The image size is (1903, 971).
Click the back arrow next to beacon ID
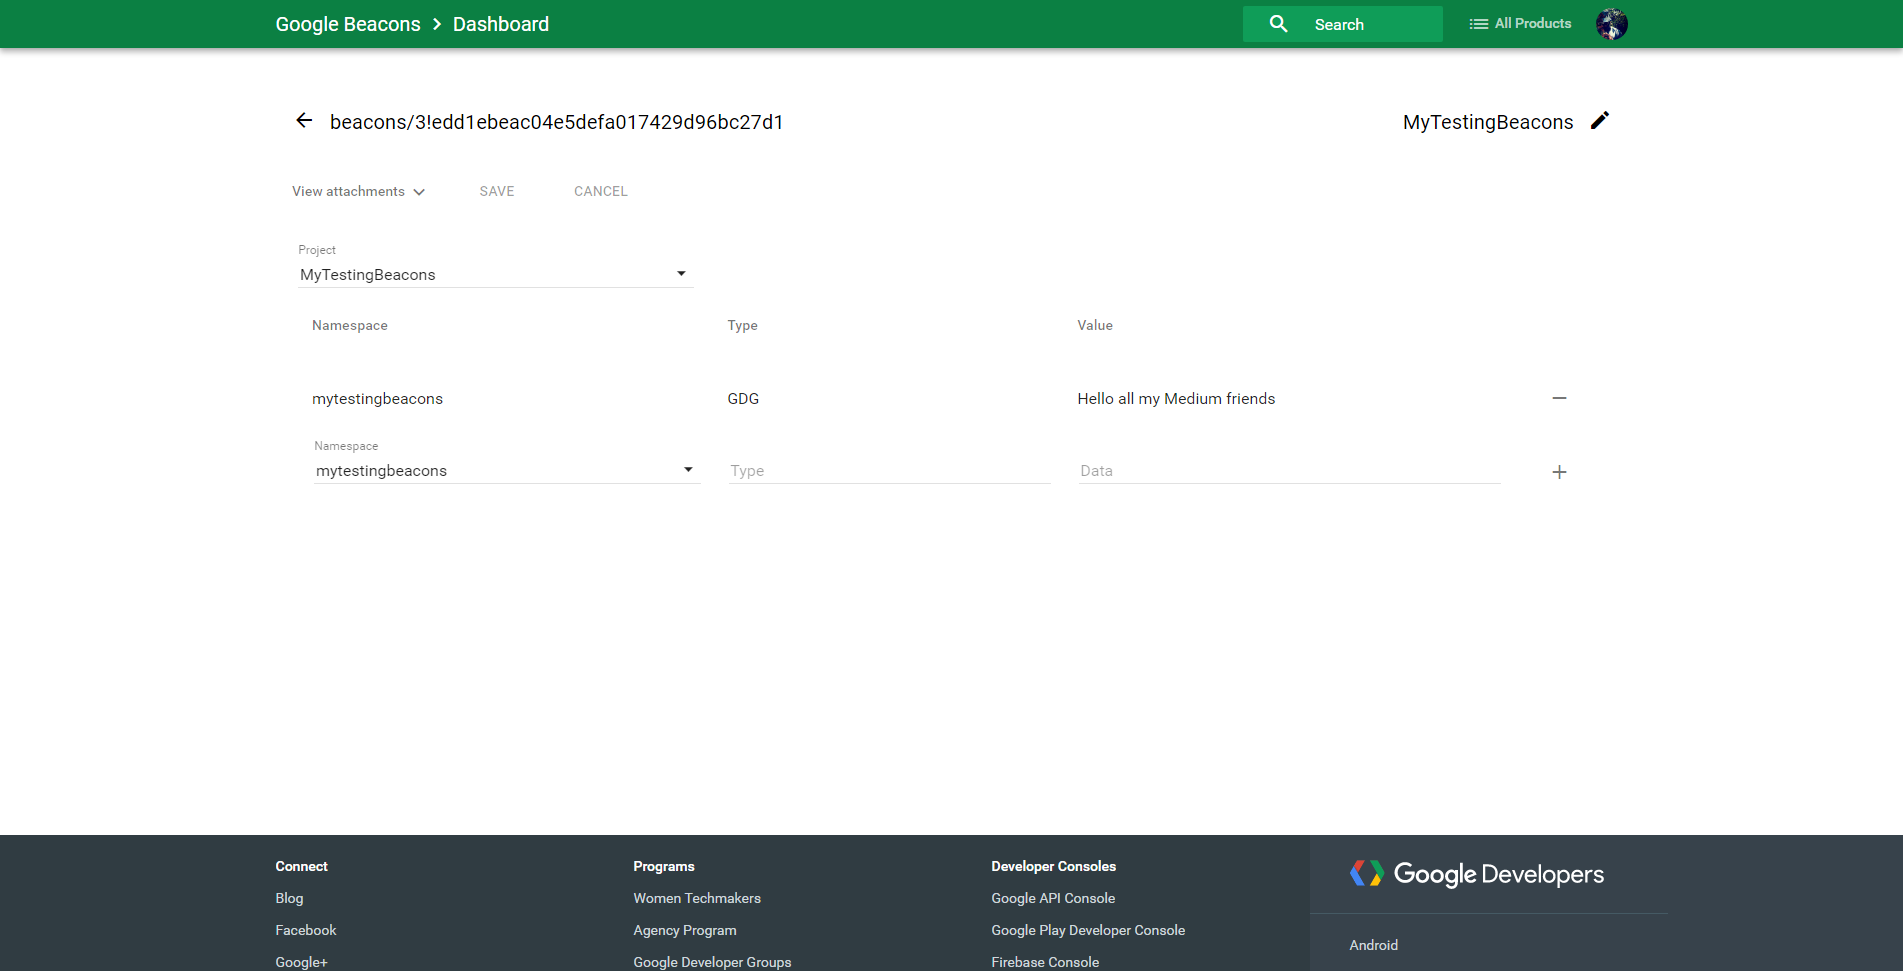point(304,121)
